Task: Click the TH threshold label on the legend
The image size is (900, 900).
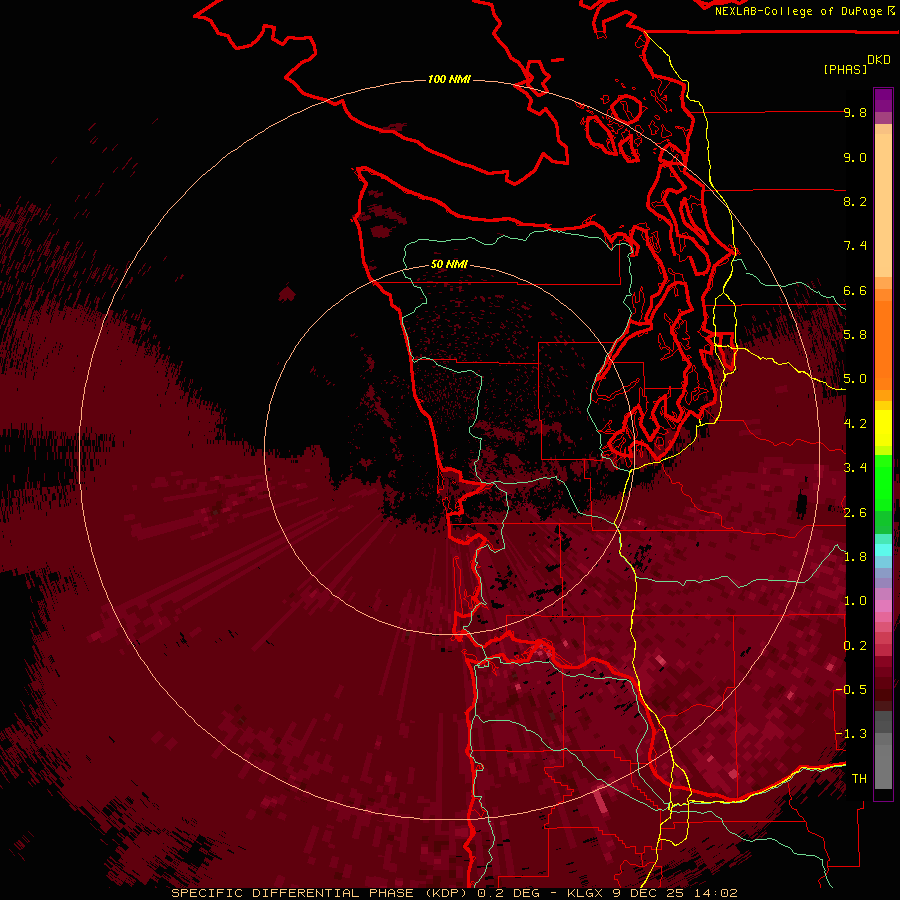Action: 859,779
